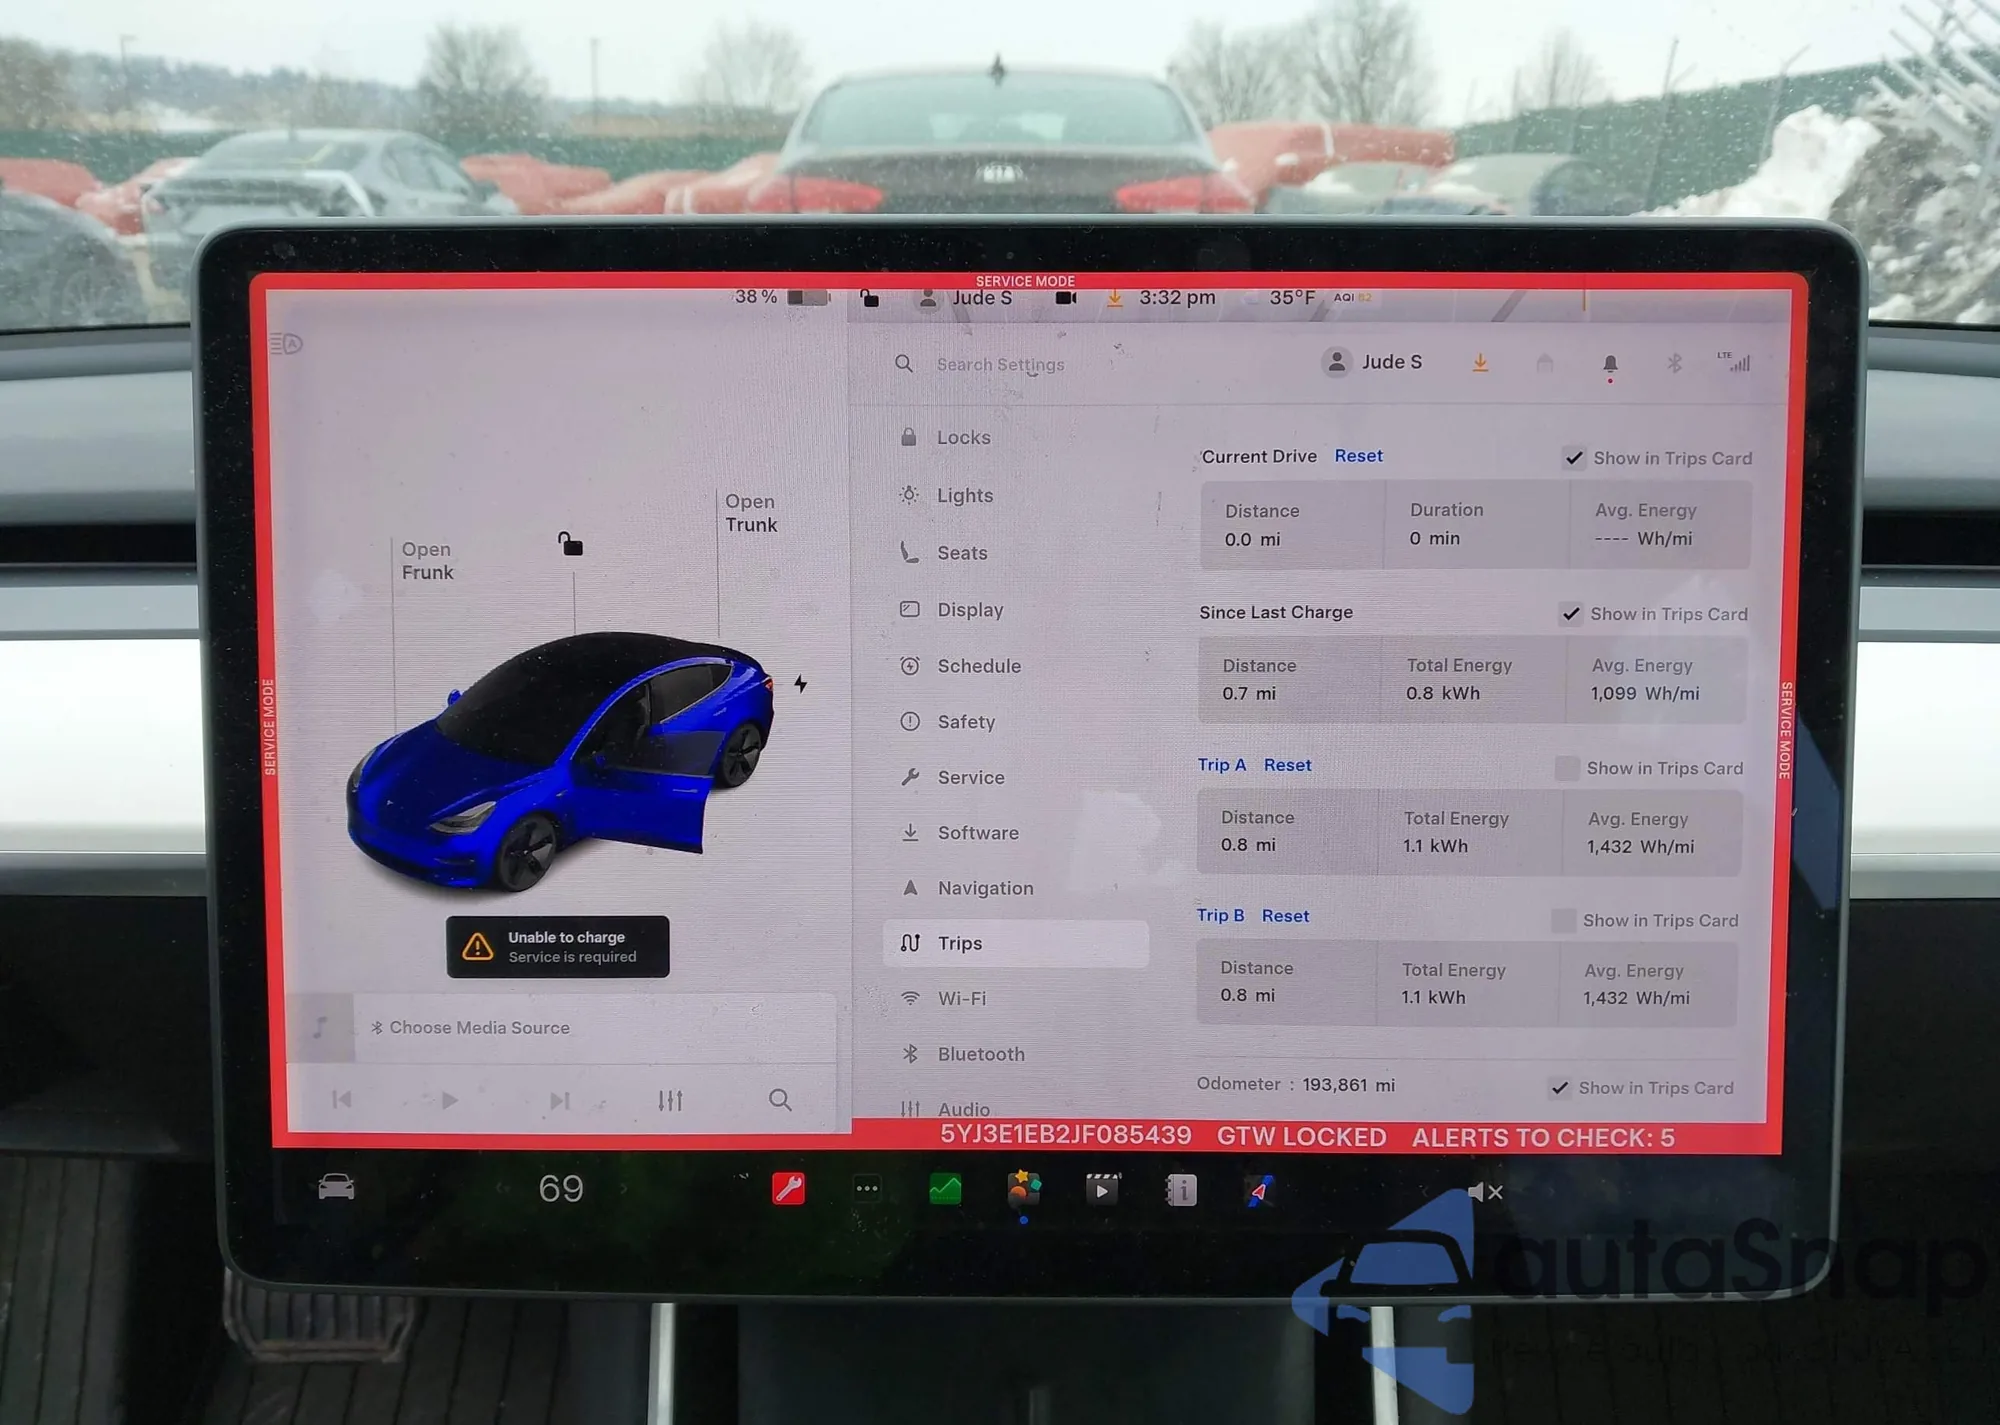Reset the Trip A counter
This screenshot has width=2000, height=1425.
1287,765
